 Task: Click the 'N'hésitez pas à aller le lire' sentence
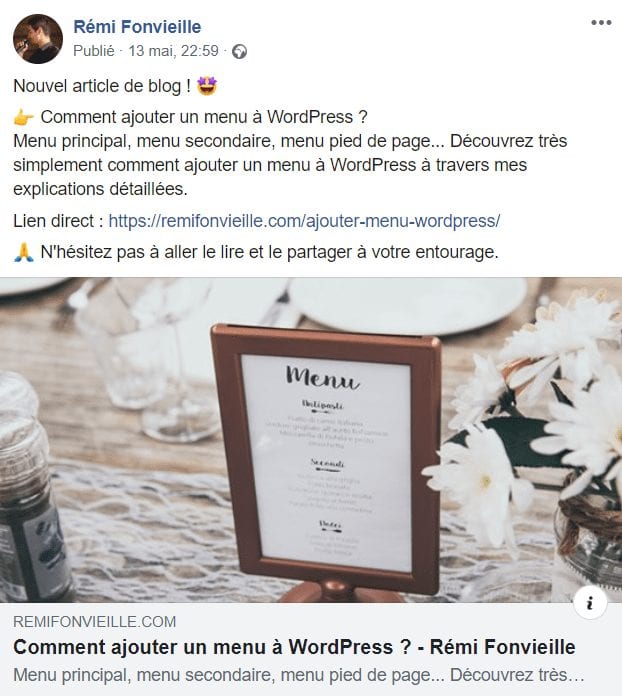[x=269, y=252]
